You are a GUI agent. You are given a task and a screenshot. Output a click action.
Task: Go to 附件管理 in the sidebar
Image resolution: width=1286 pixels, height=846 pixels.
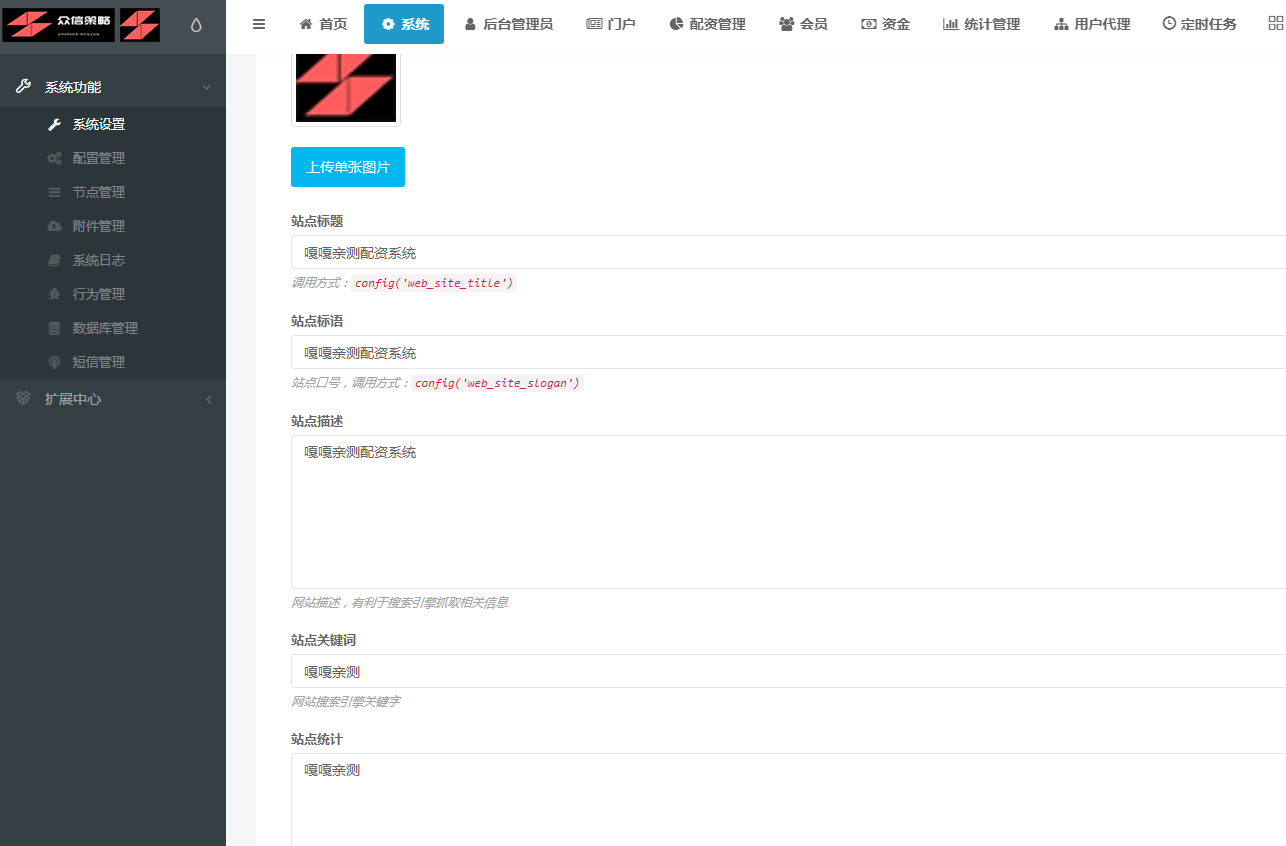click(98, 226)
